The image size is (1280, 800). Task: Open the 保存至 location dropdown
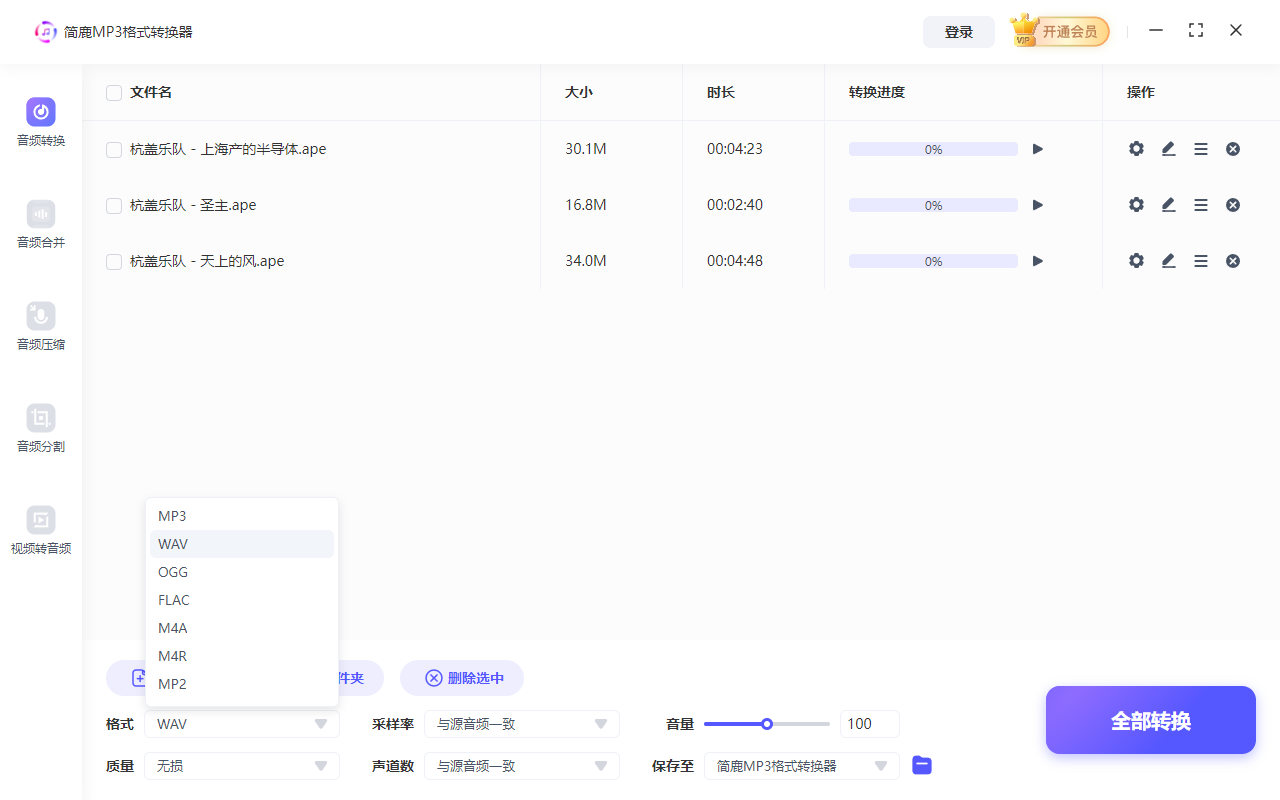pos(801,765)
